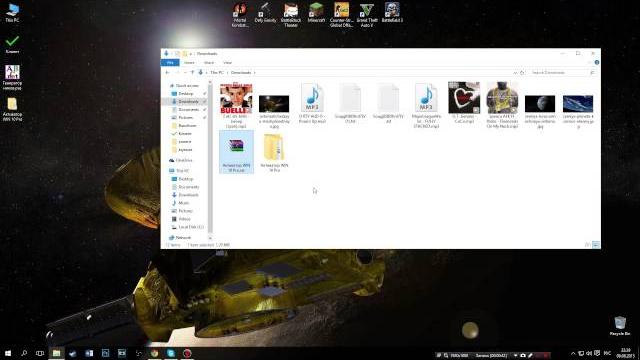The image size is (640, 360).
Task: Click the Search Downloads field
Action: click(562, 73)
